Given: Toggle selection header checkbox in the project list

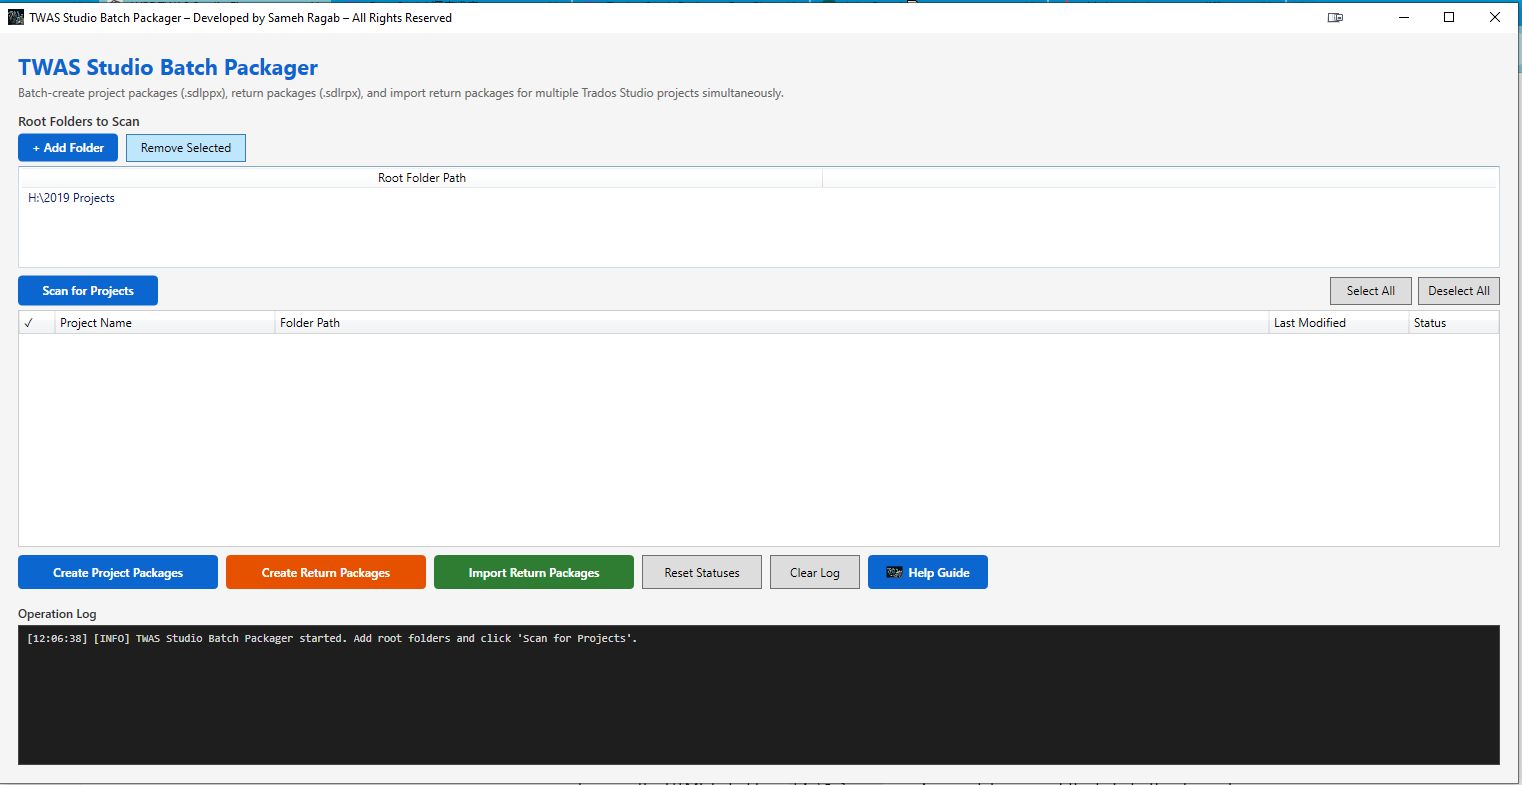Looking at the screenshot, I should pyautogui.click(x=27, y=322).
